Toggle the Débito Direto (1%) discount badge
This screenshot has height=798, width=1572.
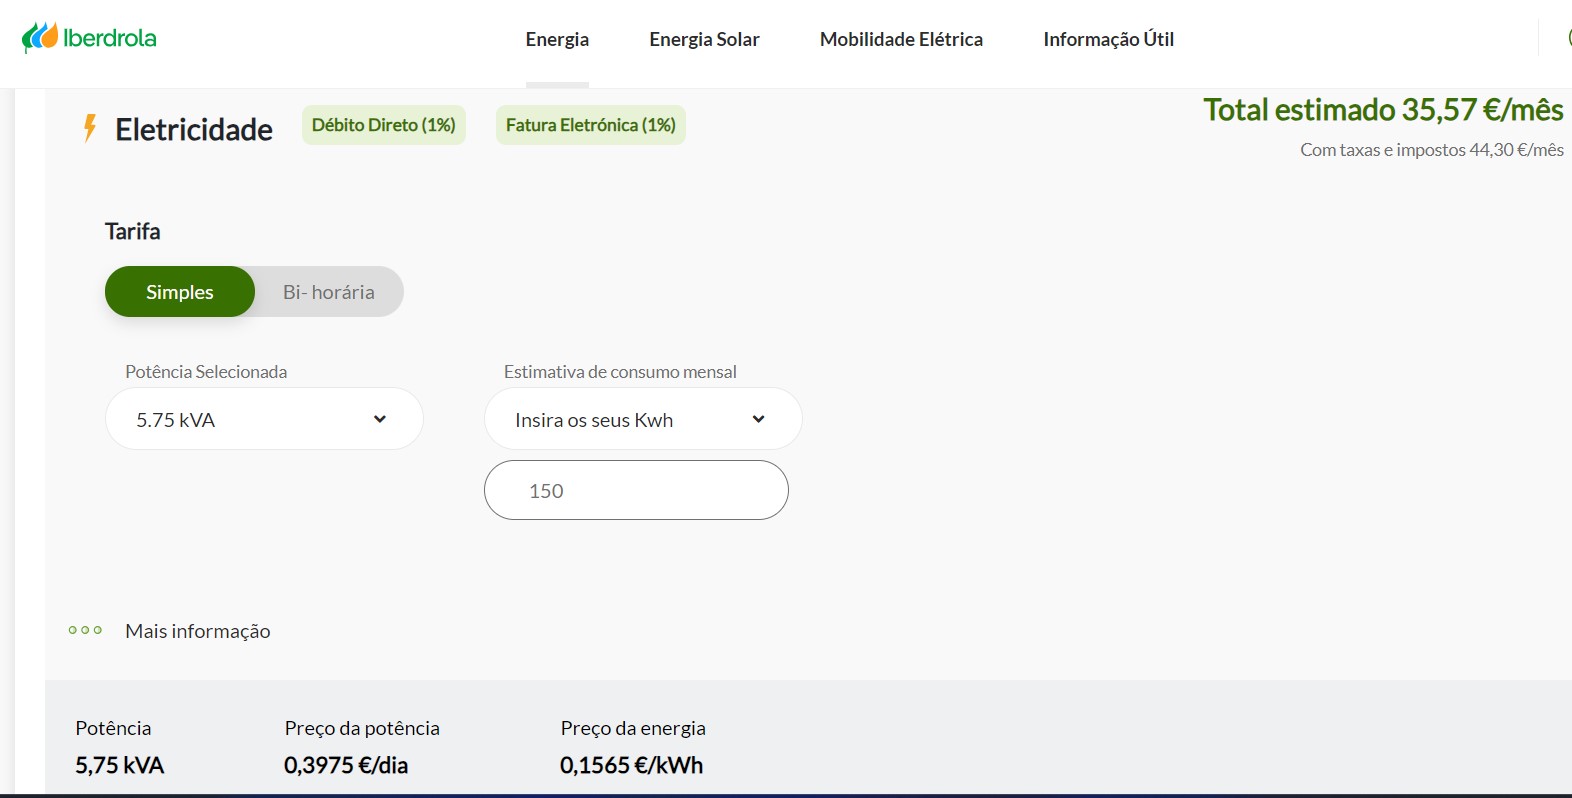[x=384, y=125]
